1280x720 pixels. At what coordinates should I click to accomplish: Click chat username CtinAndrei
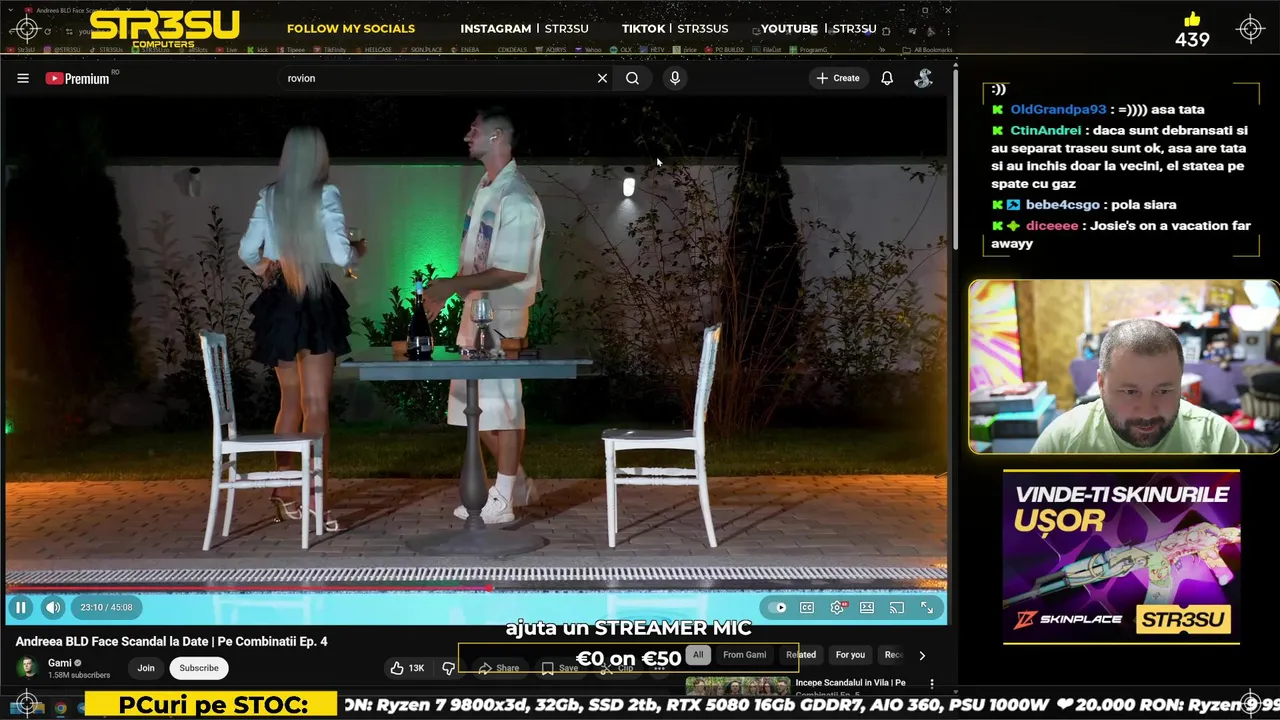1045,131
